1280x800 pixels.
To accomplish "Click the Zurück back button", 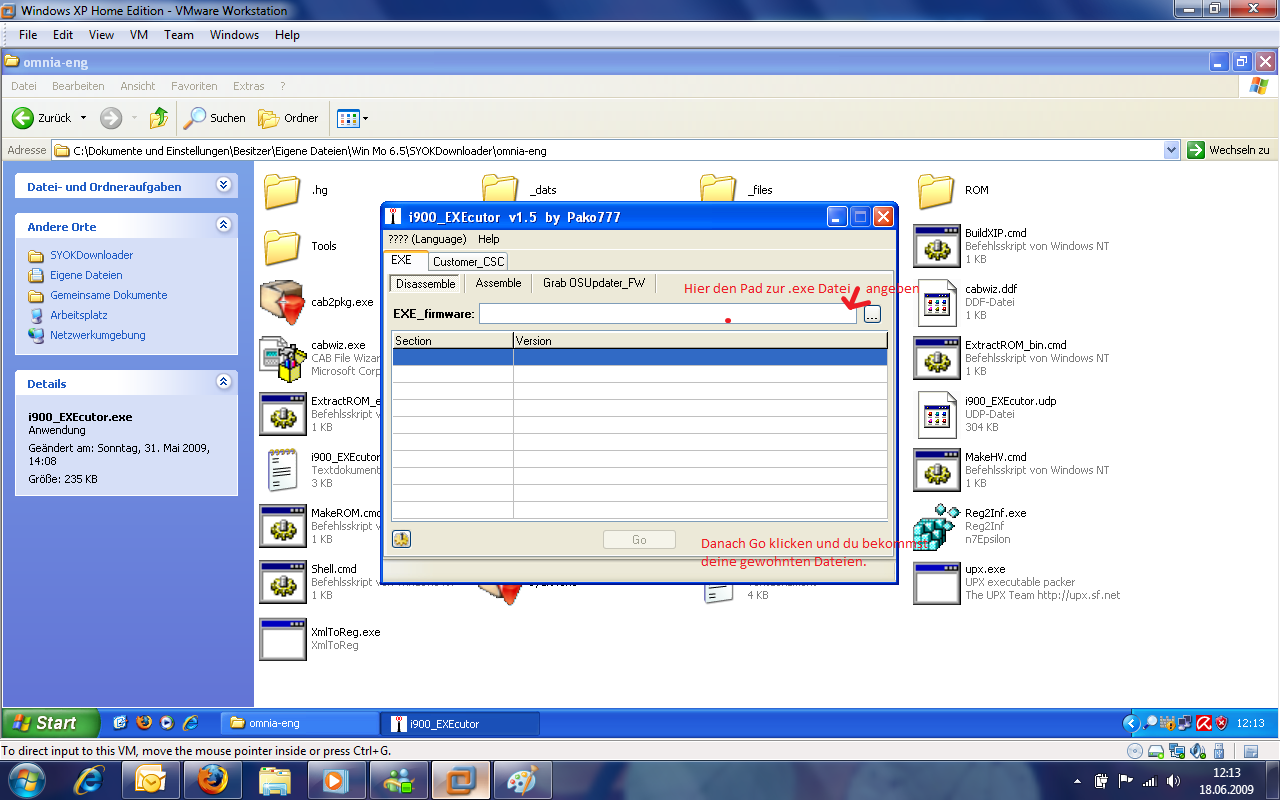I will 41,118.
